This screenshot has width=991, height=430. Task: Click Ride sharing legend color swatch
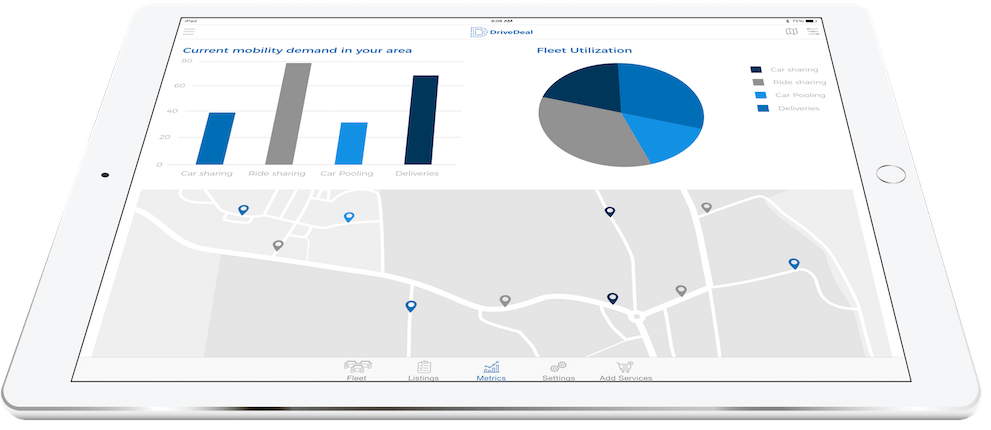[758, 82]
